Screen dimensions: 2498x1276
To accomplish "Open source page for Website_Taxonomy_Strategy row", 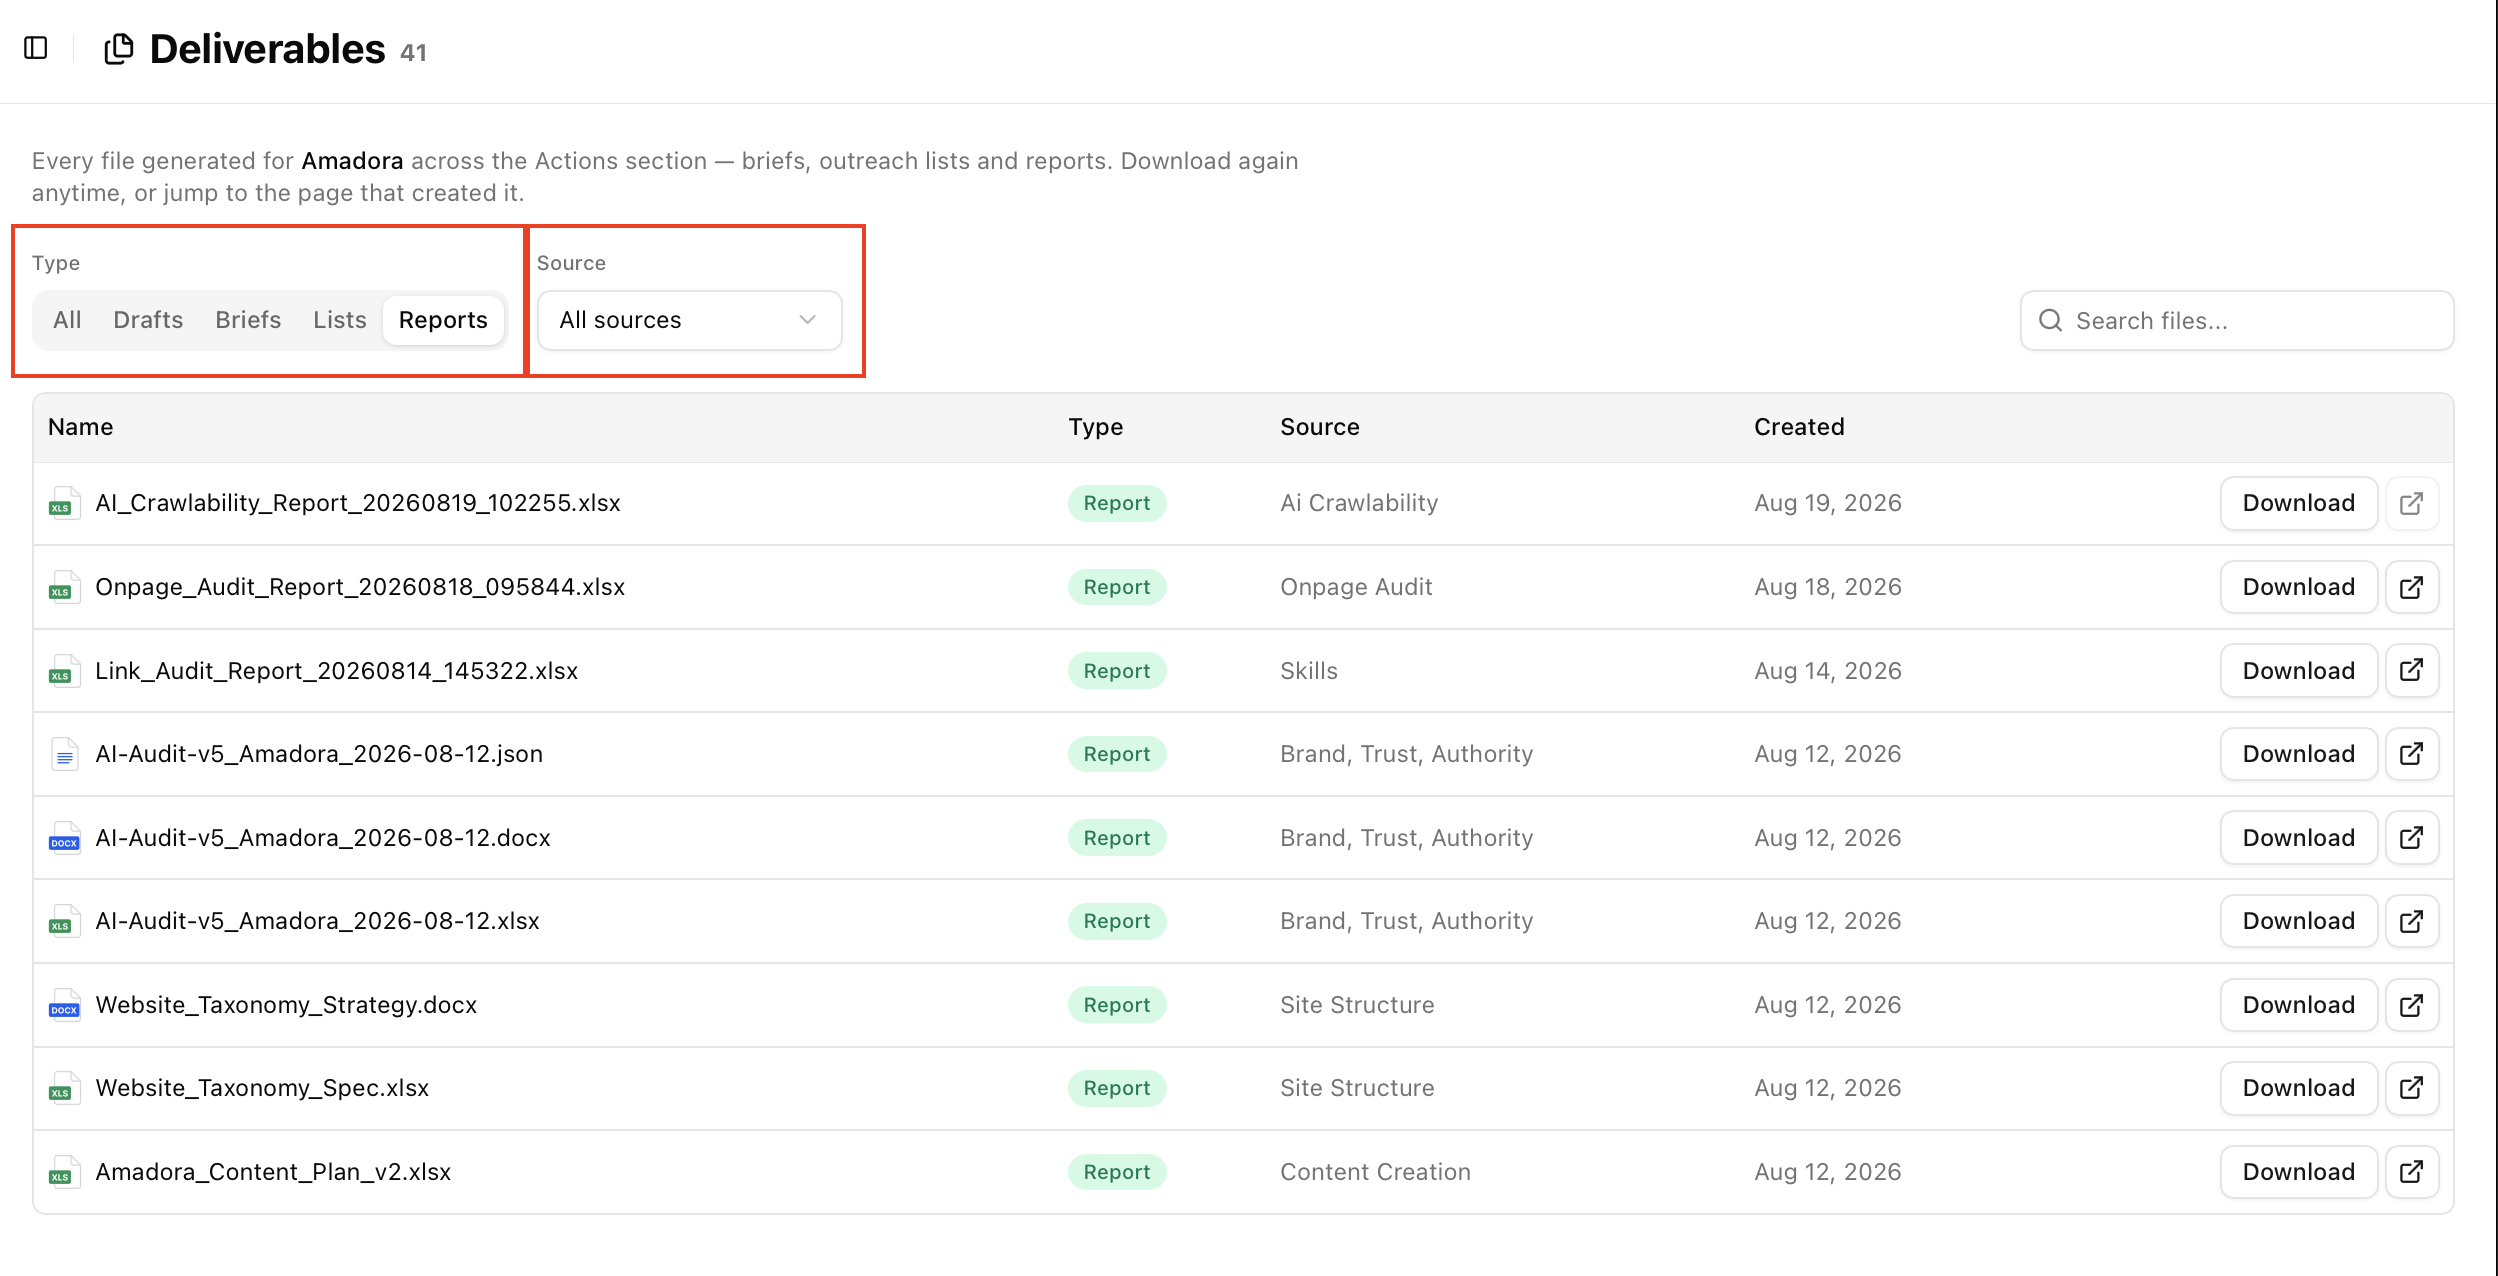I will (2411, 1005).
